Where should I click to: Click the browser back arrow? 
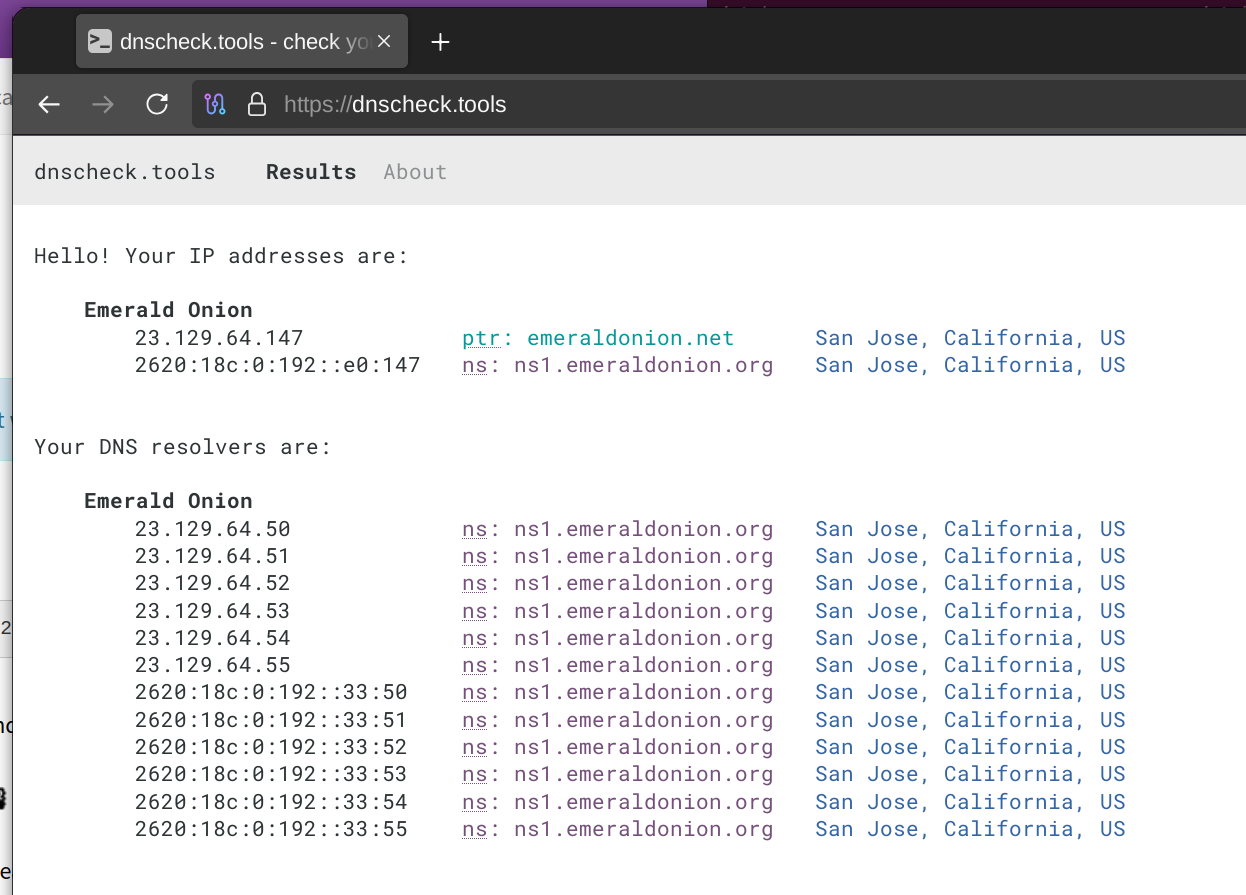[x=49, y=104]
